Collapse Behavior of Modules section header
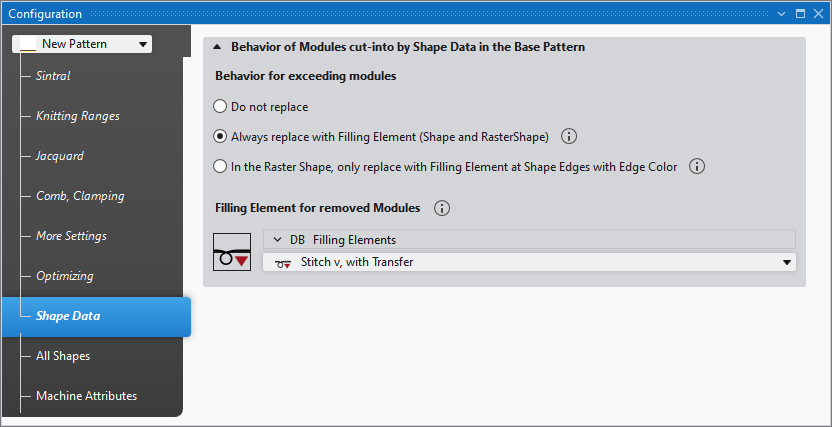 click(217, 47)
